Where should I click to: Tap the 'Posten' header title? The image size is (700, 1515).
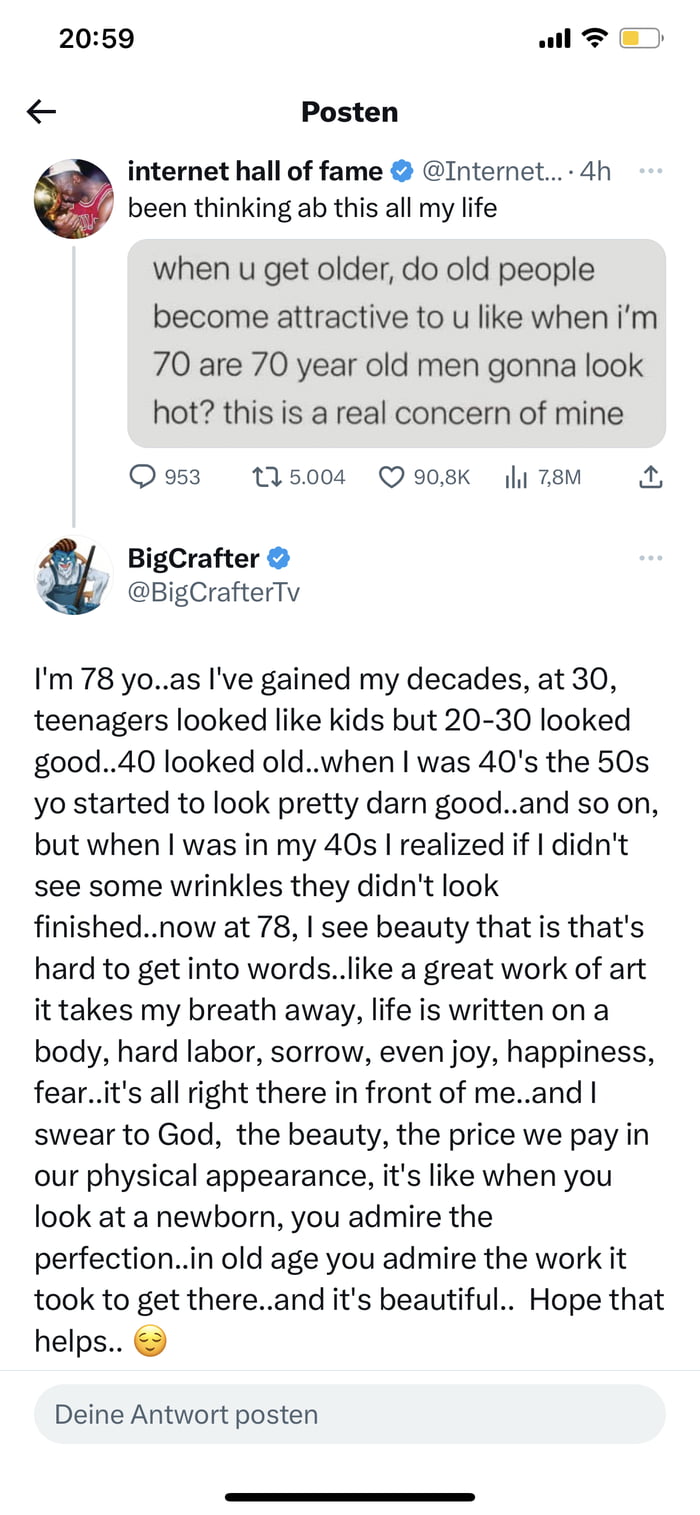tap(349, 111)
